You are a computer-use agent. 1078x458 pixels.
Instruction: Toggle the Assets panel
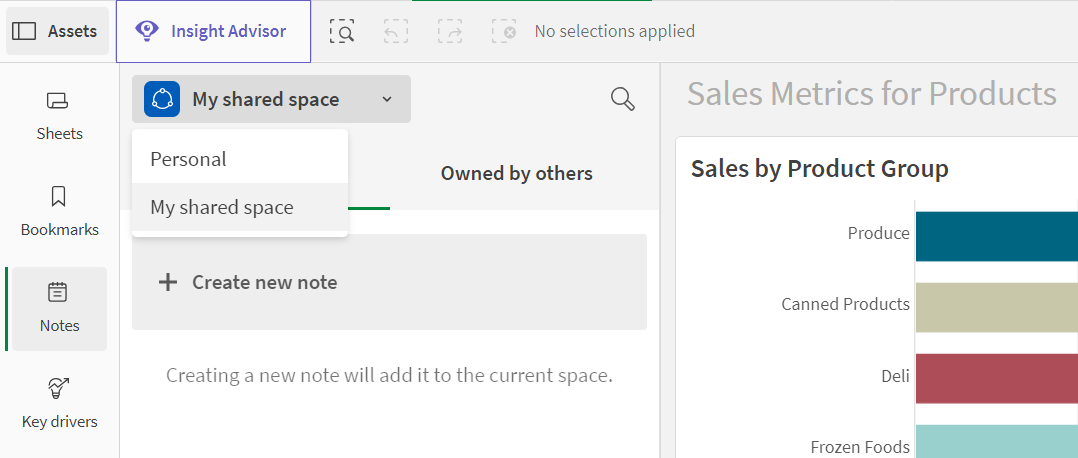pyautogui.click(x=56, y=31)
